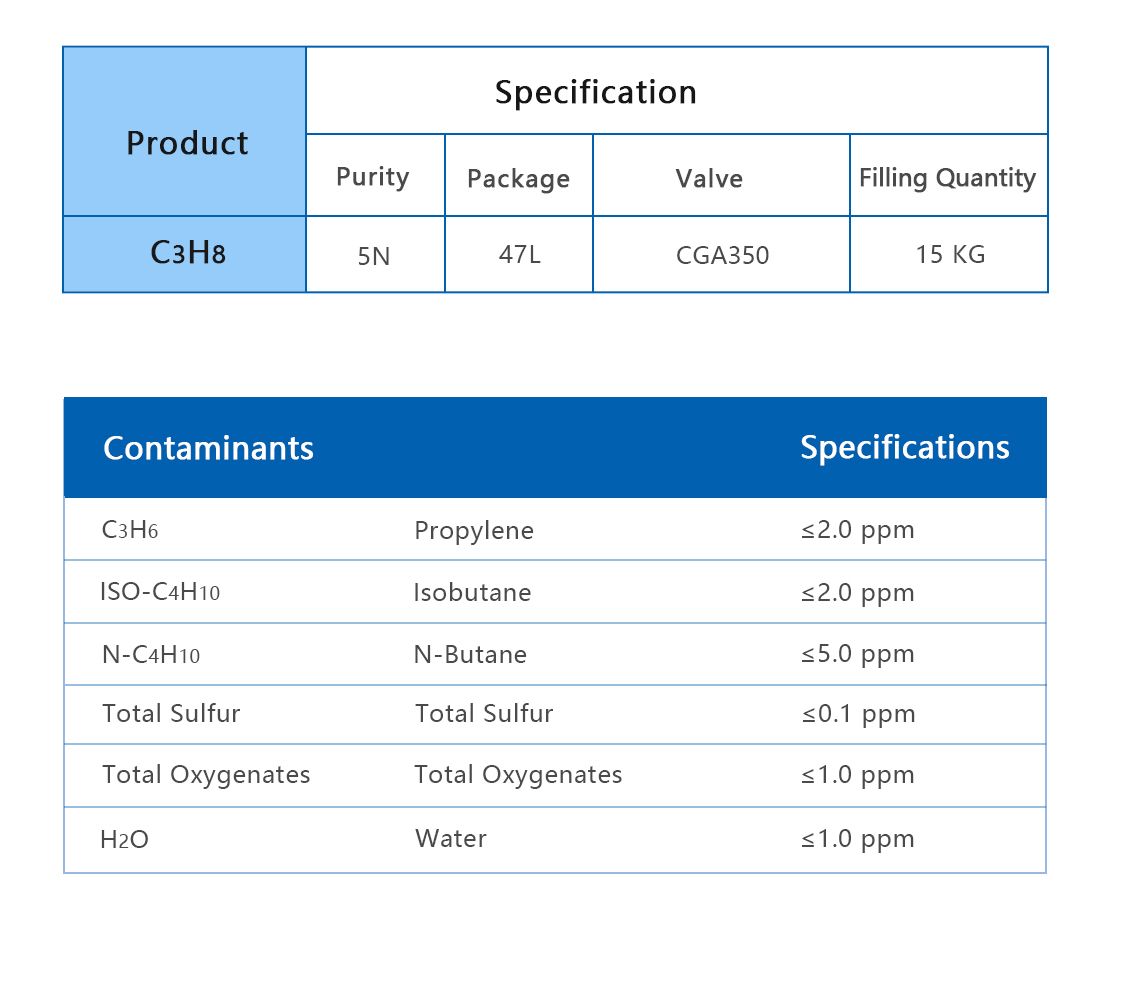Click the ≤0.1 ppm sulfur limit

click(857, 713)
